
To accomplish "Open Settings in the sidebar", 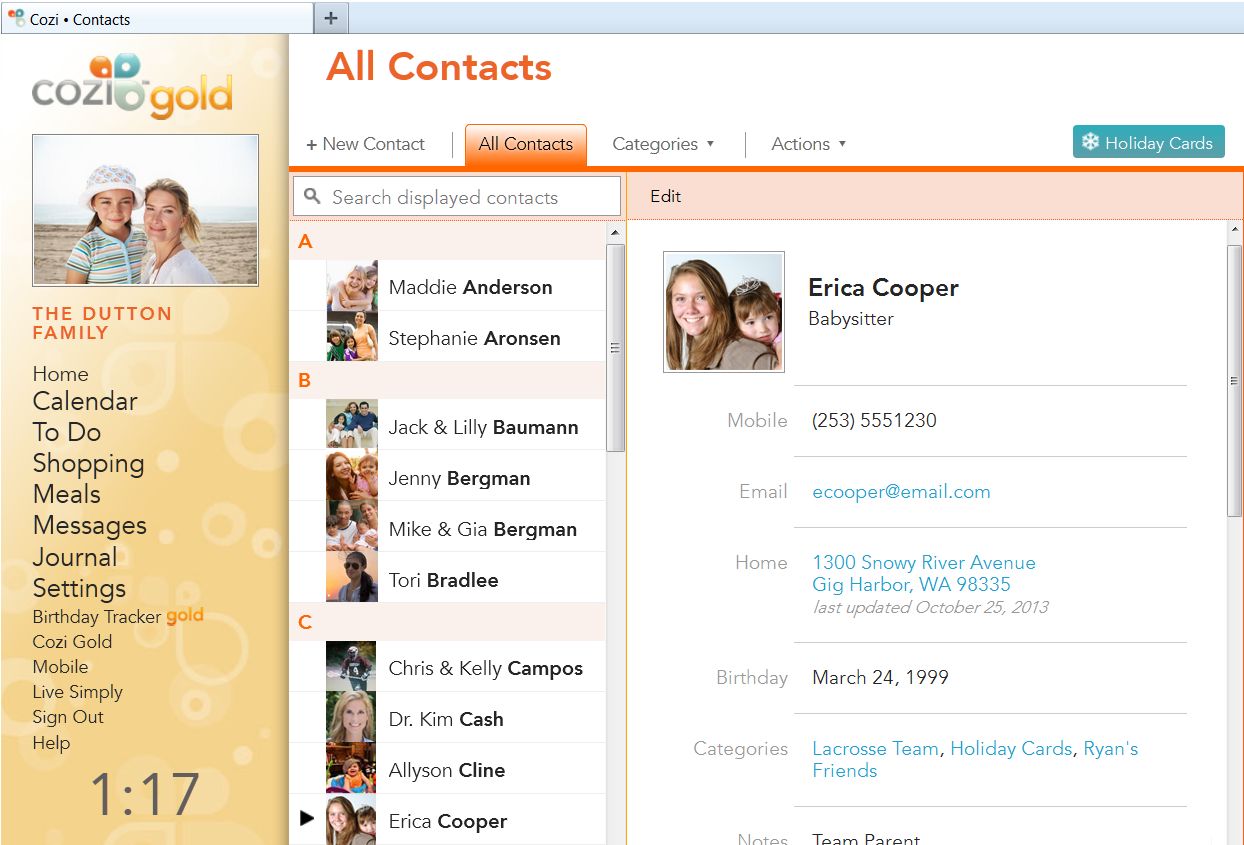I will click(x=79, y=588).
